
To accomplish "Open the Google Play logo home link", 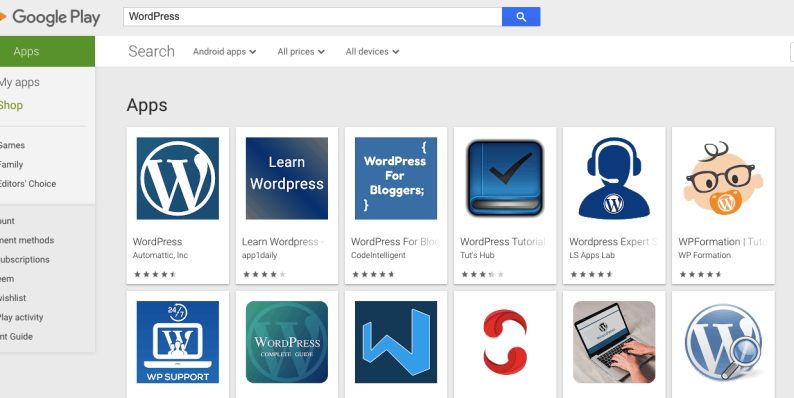I will (50, 17).
